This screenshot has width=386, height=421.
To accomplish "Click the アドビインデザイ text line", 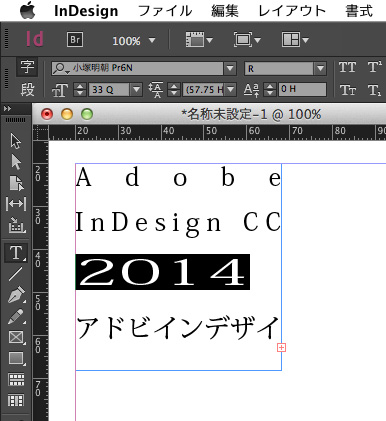I will [x=178, y=327].
